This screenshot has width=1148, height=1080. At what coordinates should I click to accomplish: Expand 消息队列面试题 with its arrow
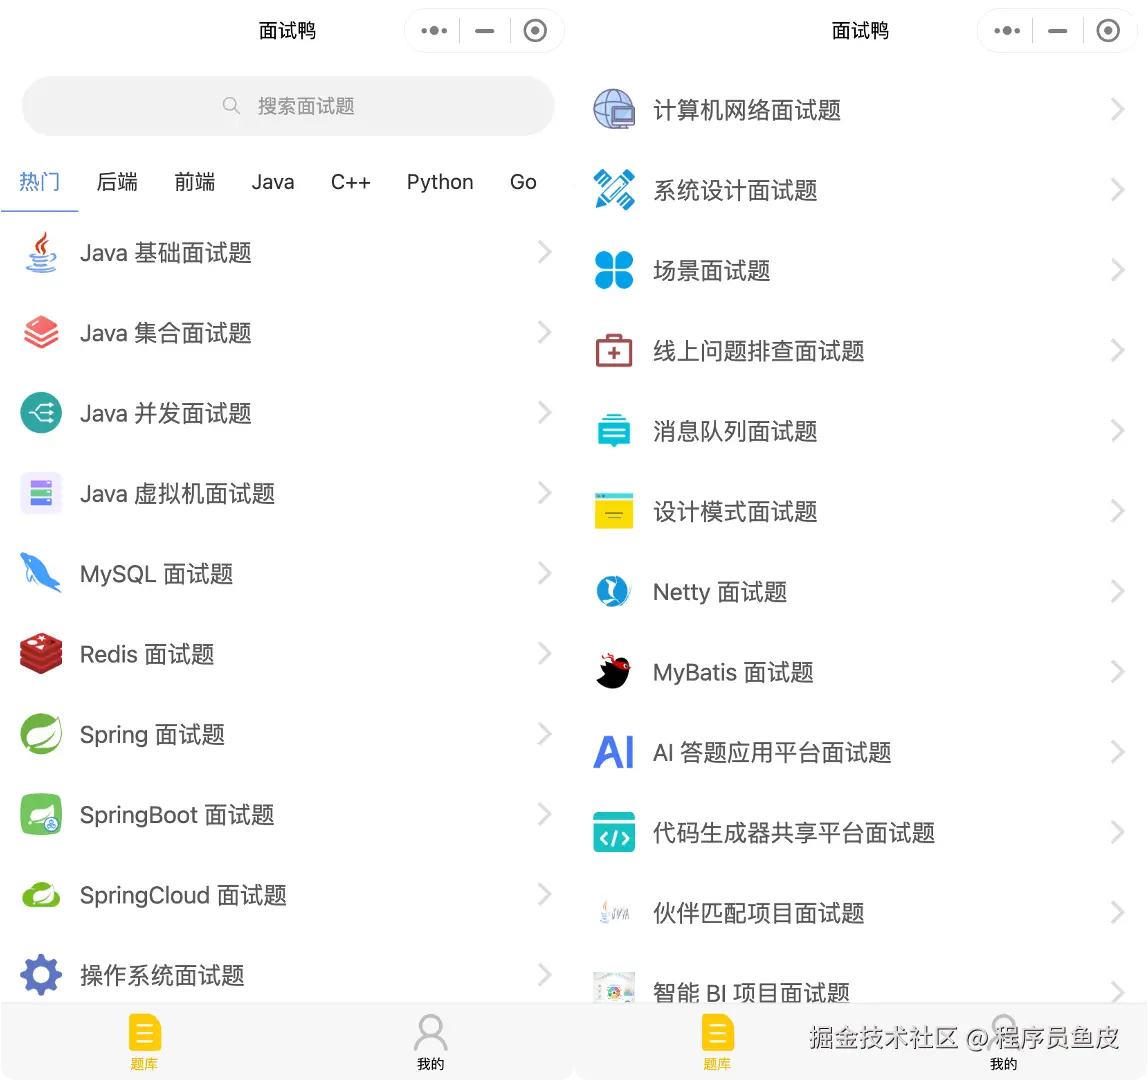tap(1119, 431)
